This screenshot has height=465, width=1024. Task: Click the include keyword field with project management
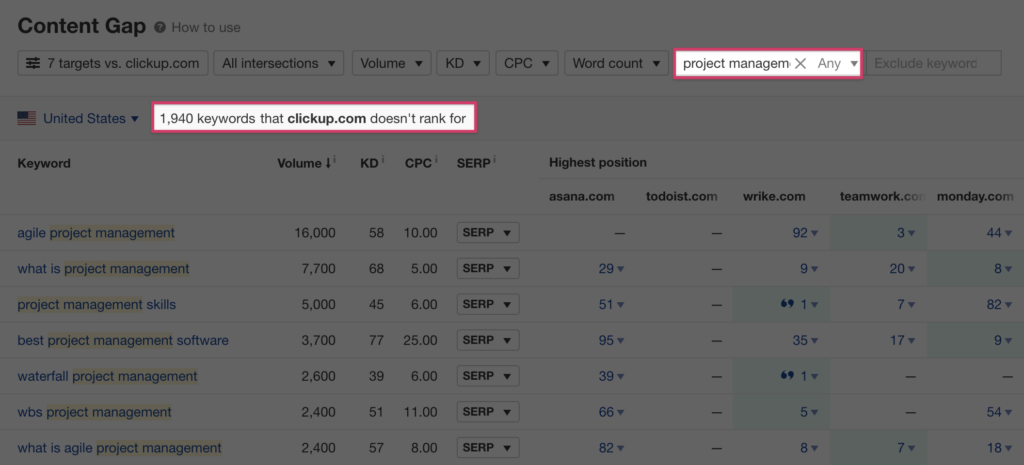click(736, 63)
